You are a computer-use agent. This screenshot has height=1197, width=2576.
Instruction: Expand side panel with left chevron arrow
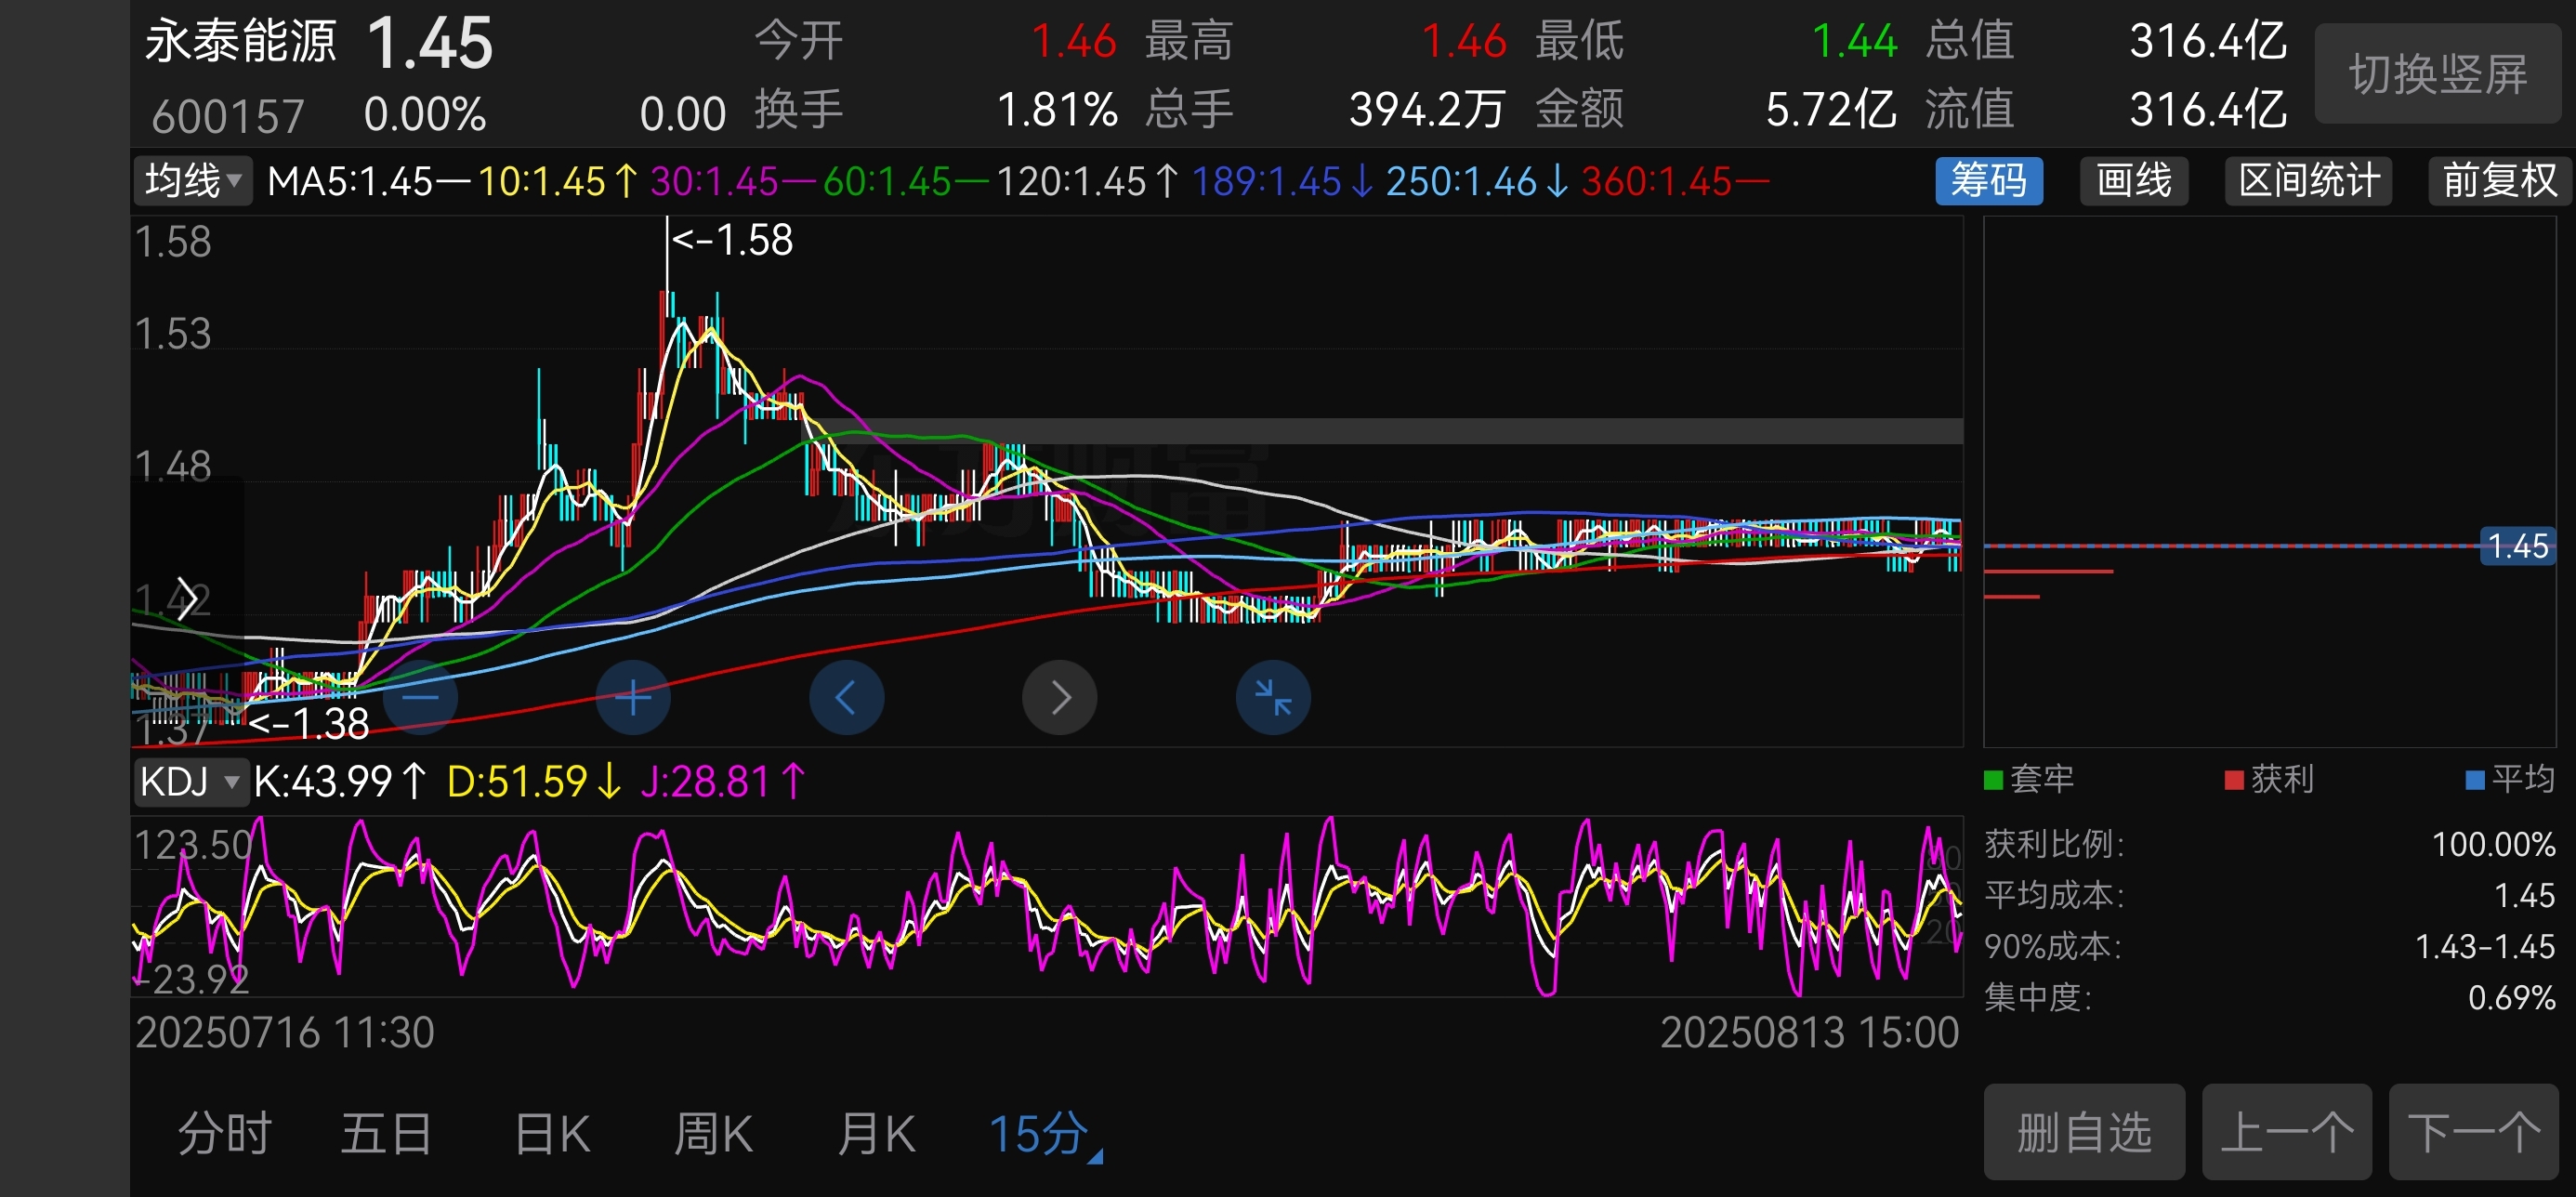186,598
